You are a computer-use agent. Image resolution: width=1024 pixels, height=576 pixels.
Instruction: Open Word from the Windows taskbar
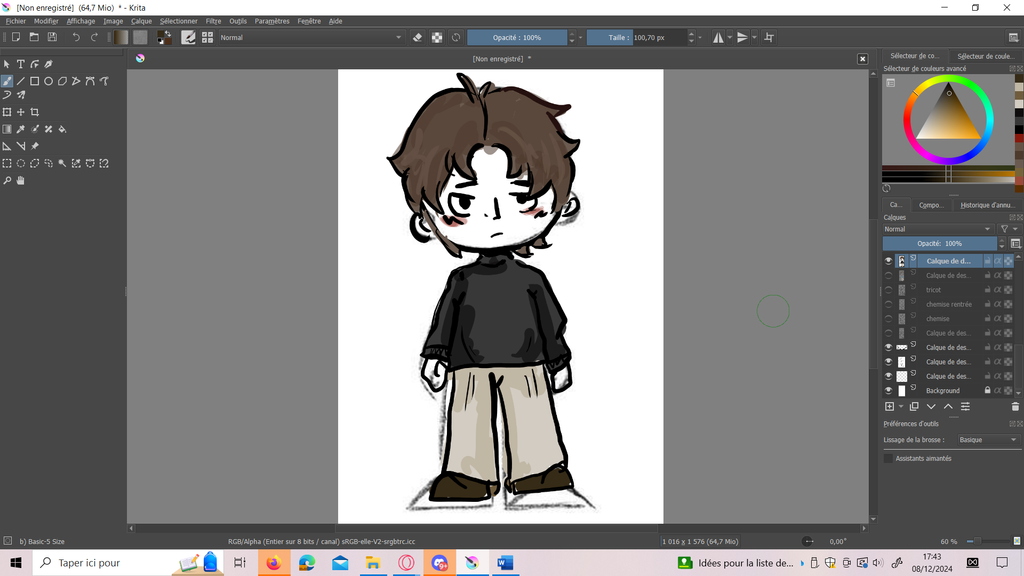coord(504,563)
